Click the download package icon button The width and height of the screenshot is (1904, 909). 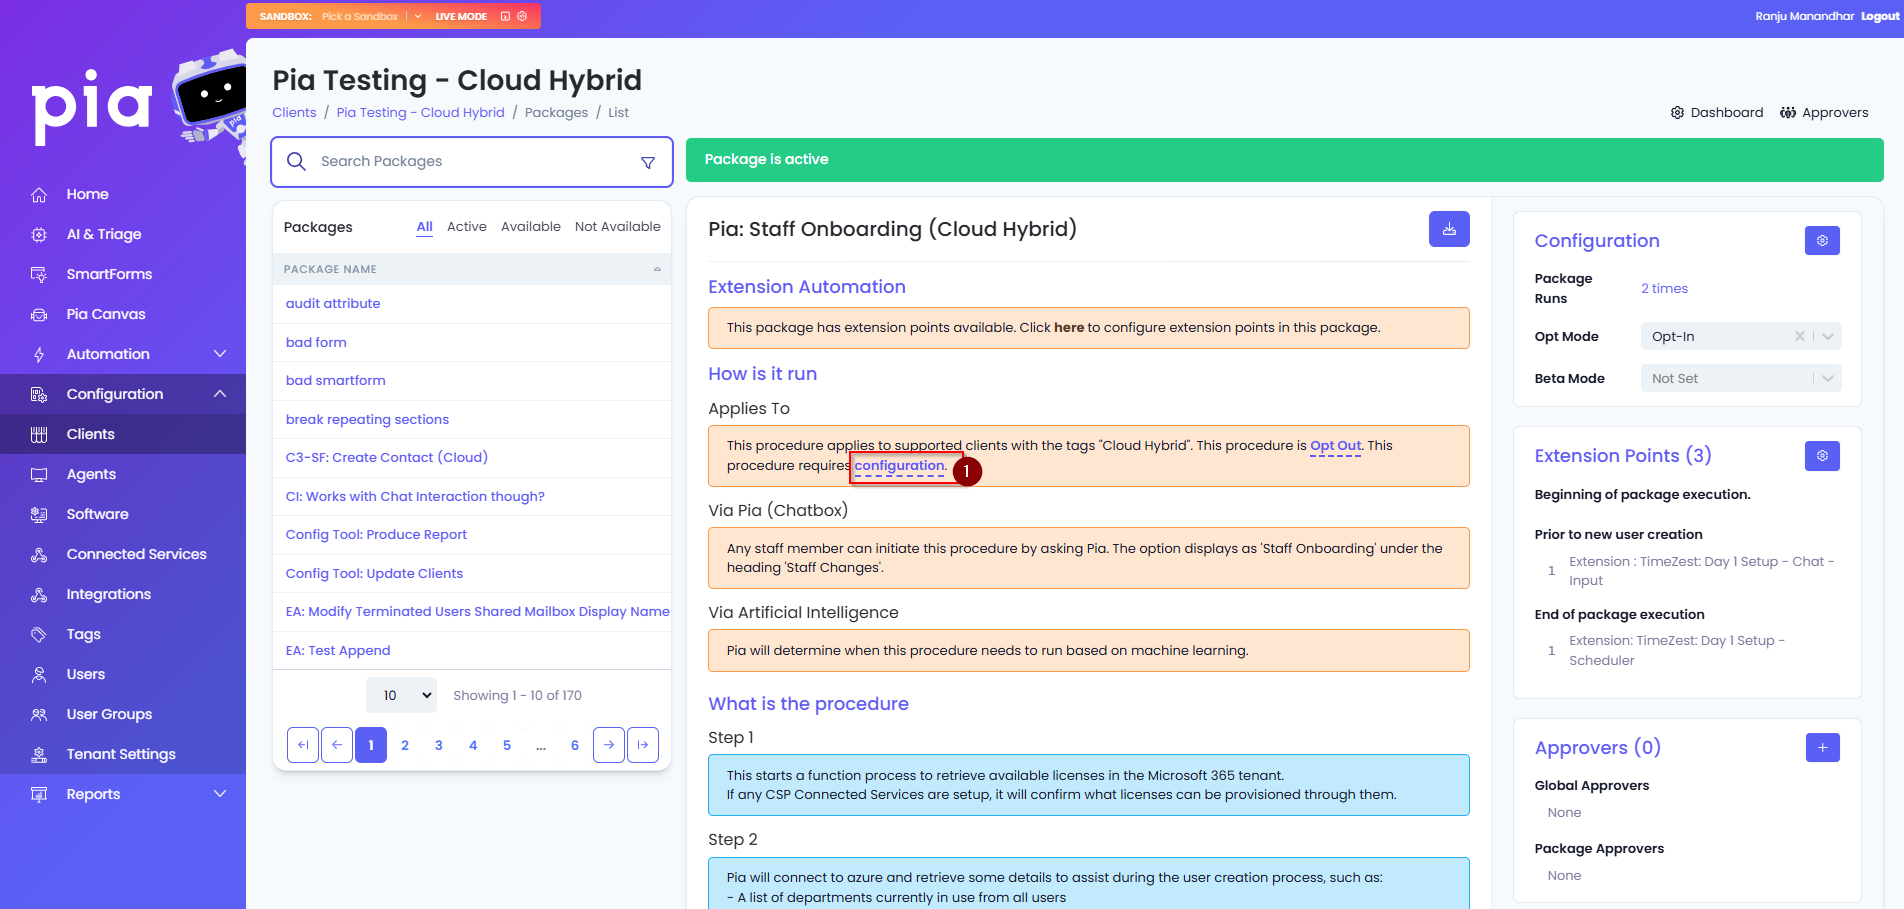(1449, 229)
